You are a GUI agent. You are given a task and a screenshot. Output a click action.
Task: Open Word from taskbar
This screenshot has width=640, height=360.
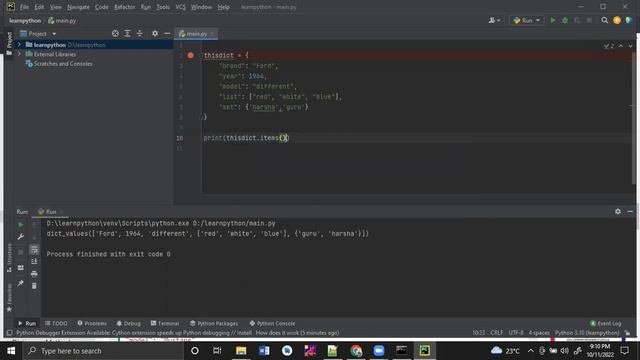click(x=264, y=351)
